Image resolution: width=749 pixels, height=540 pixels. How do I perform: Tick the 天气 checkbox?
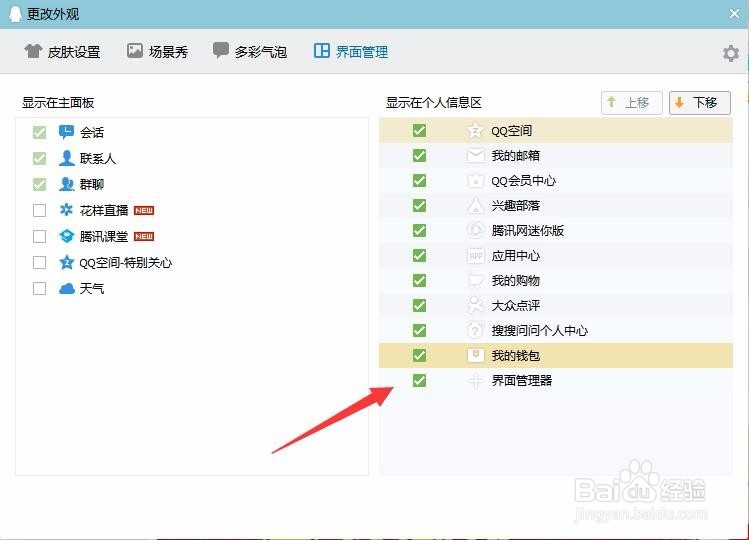pos(40,288)
